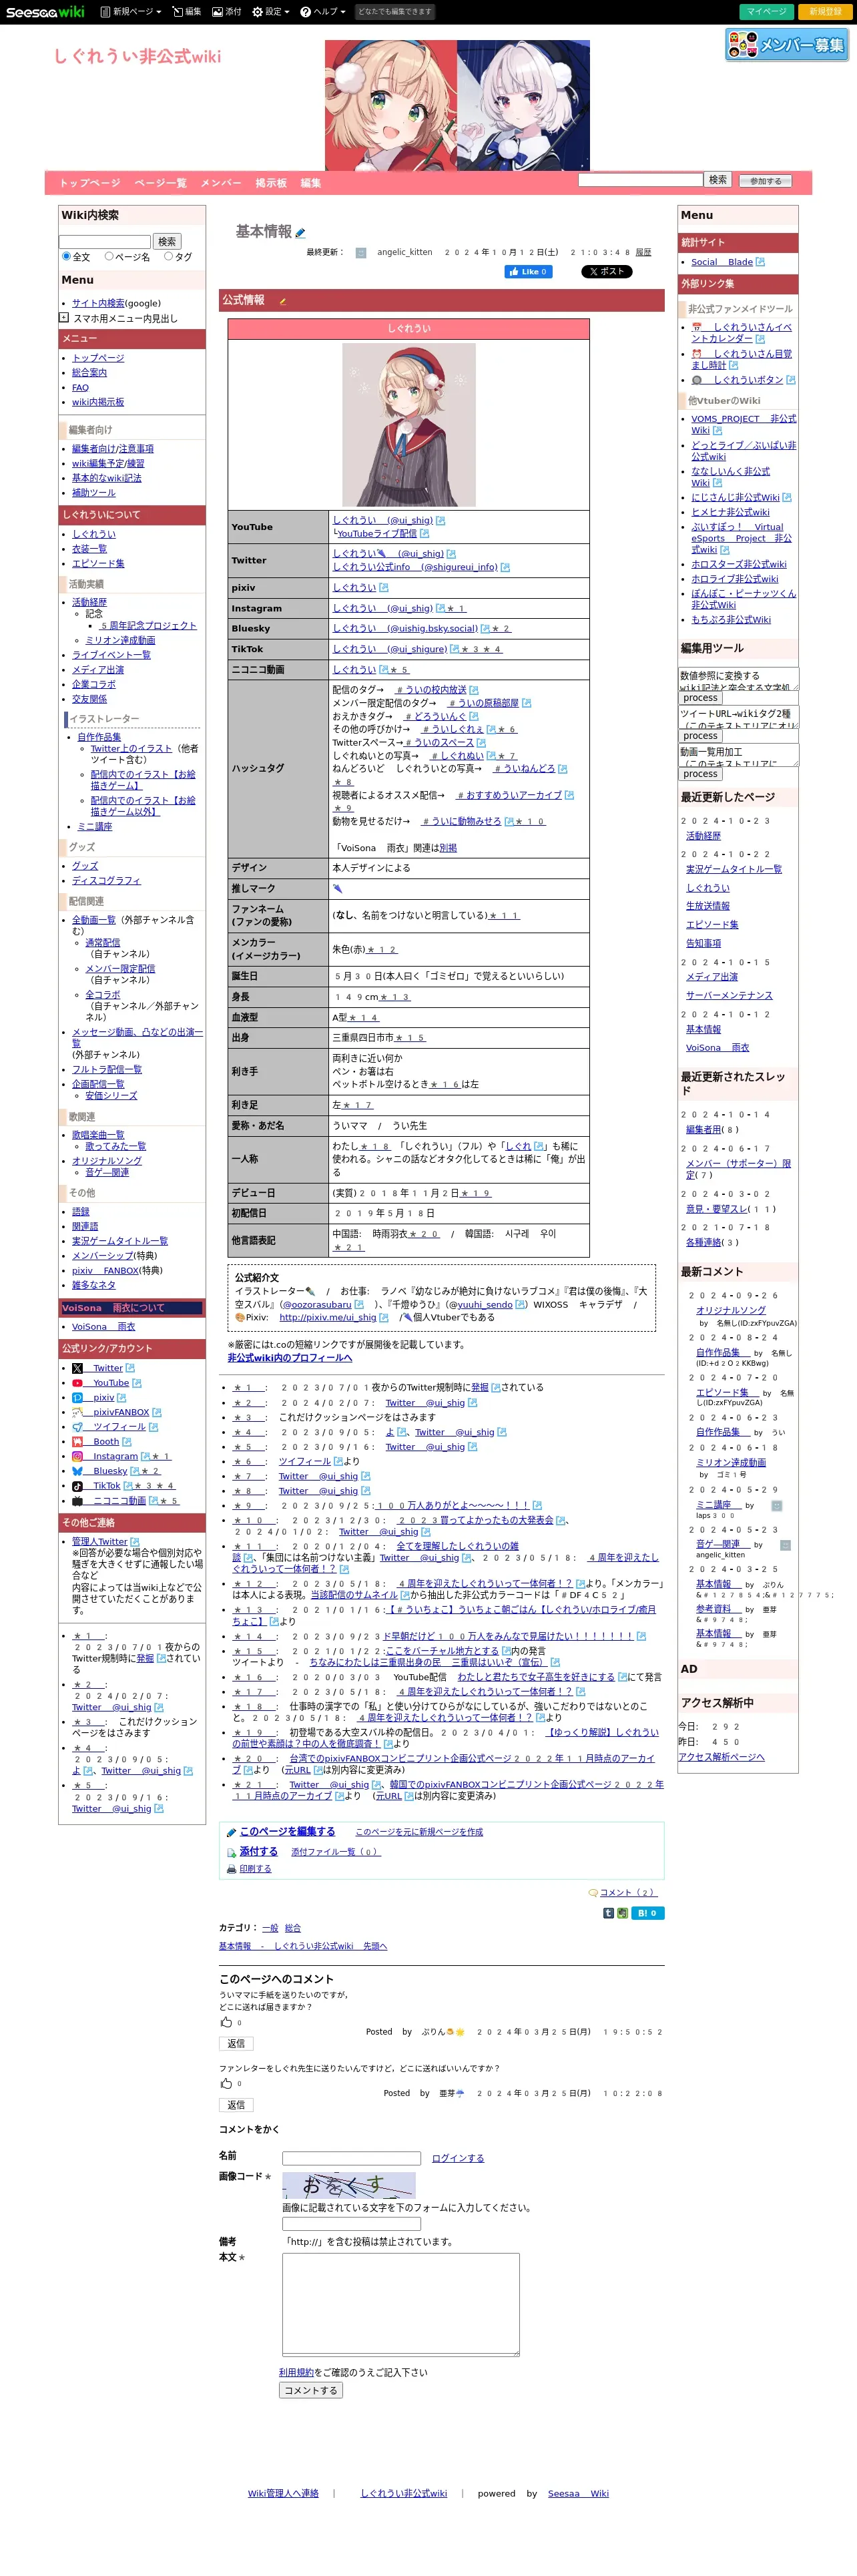Open the Social Blade link
This screenshot has height=2576, width=857.
click(x=722, y=262)
